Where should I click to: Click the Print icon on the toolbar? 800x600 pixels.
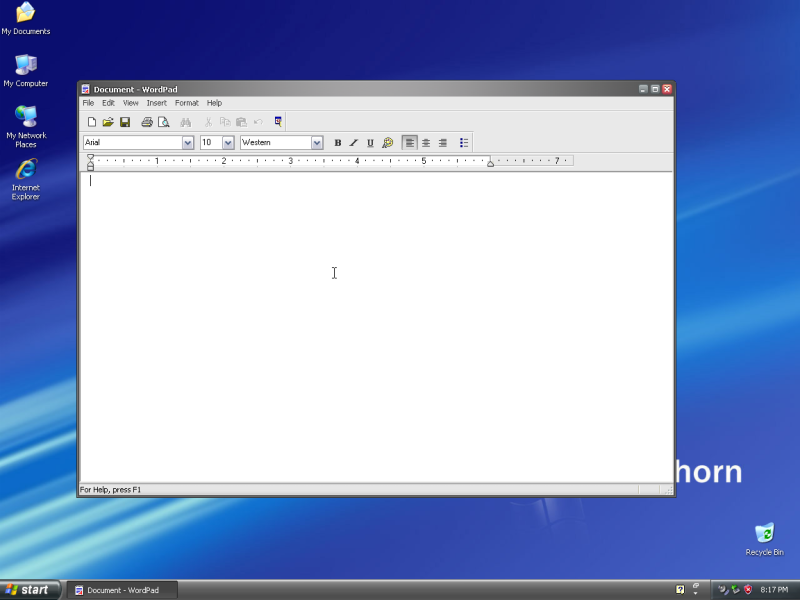pos(147,122)
